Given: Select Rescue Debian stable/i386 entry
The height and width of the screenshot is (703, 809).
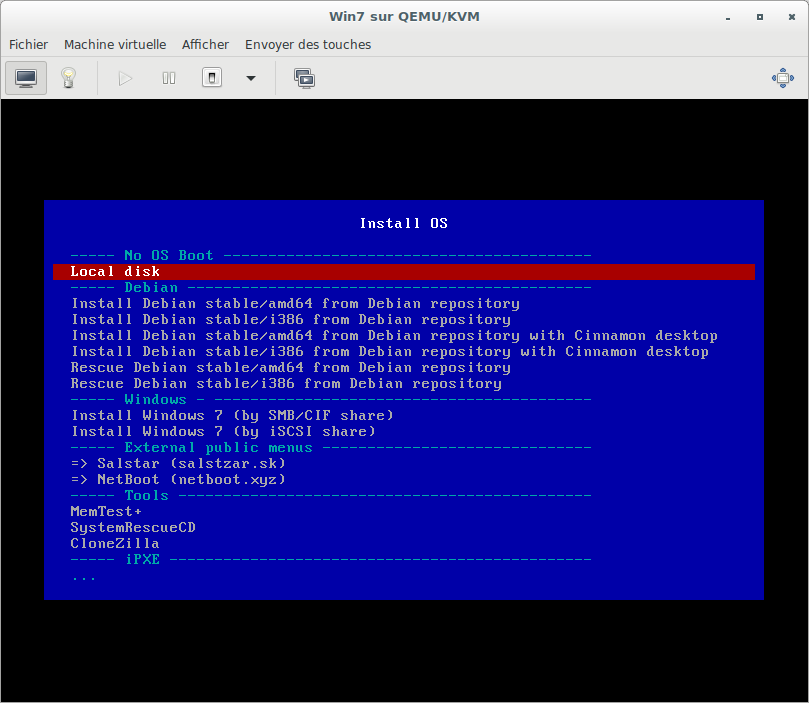Looking at the screenshot, I should click(x=286, y=384).
